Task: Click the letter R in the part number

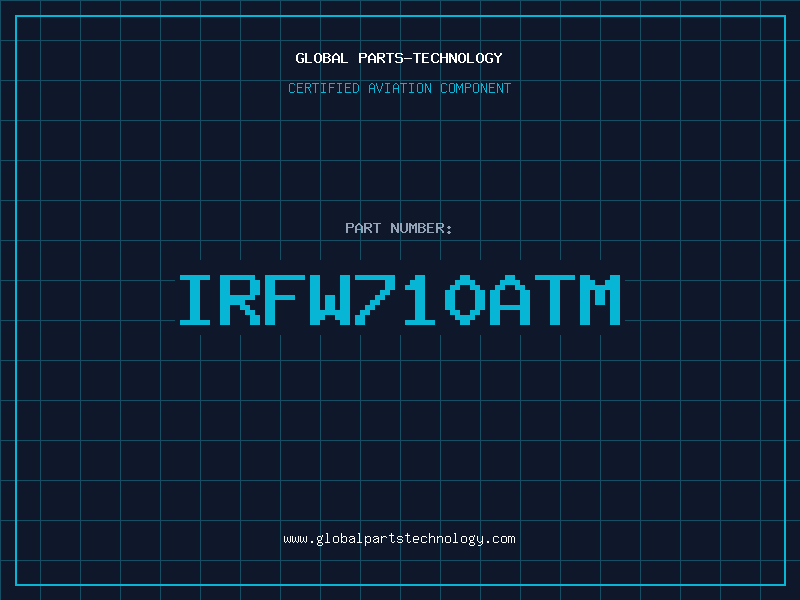Action: click(242, 300)
